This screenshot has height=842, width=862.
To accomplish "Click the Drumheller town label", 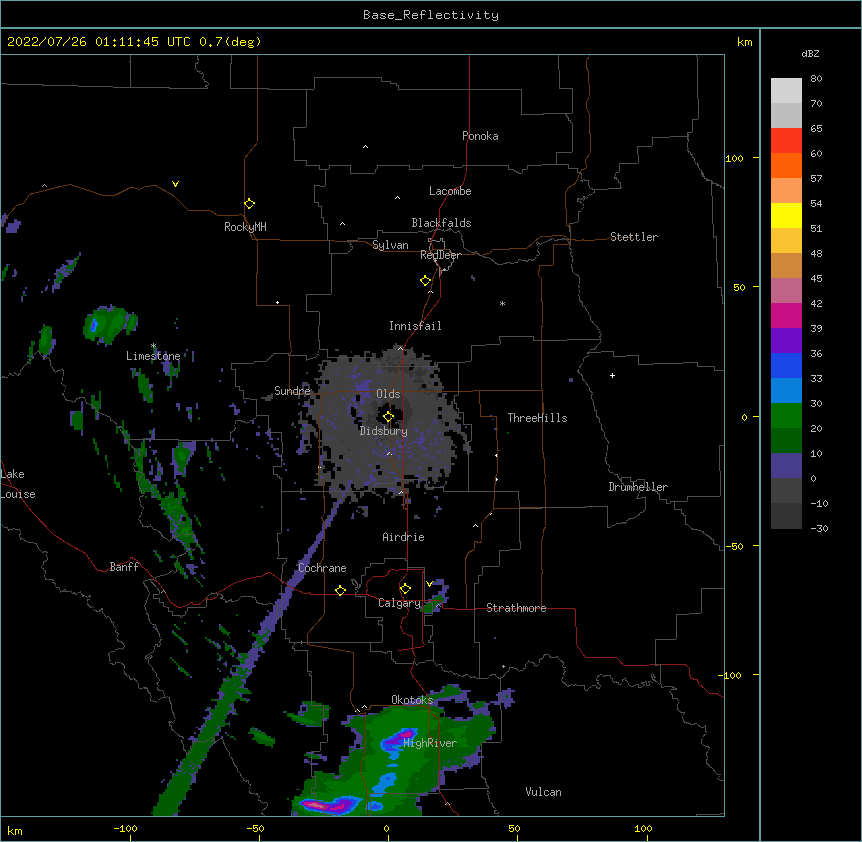I will tap(638, 487).
